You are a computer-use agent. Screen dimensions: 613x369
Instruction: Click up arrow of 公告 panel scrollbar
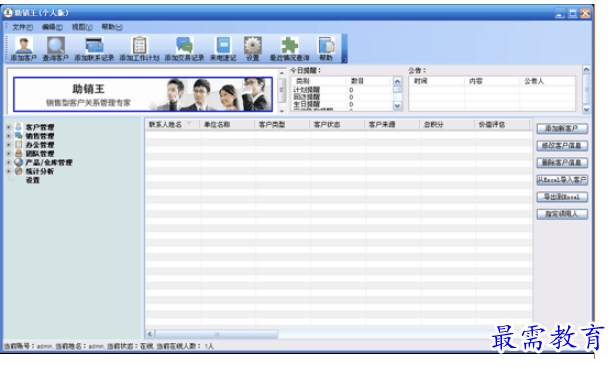586,70
